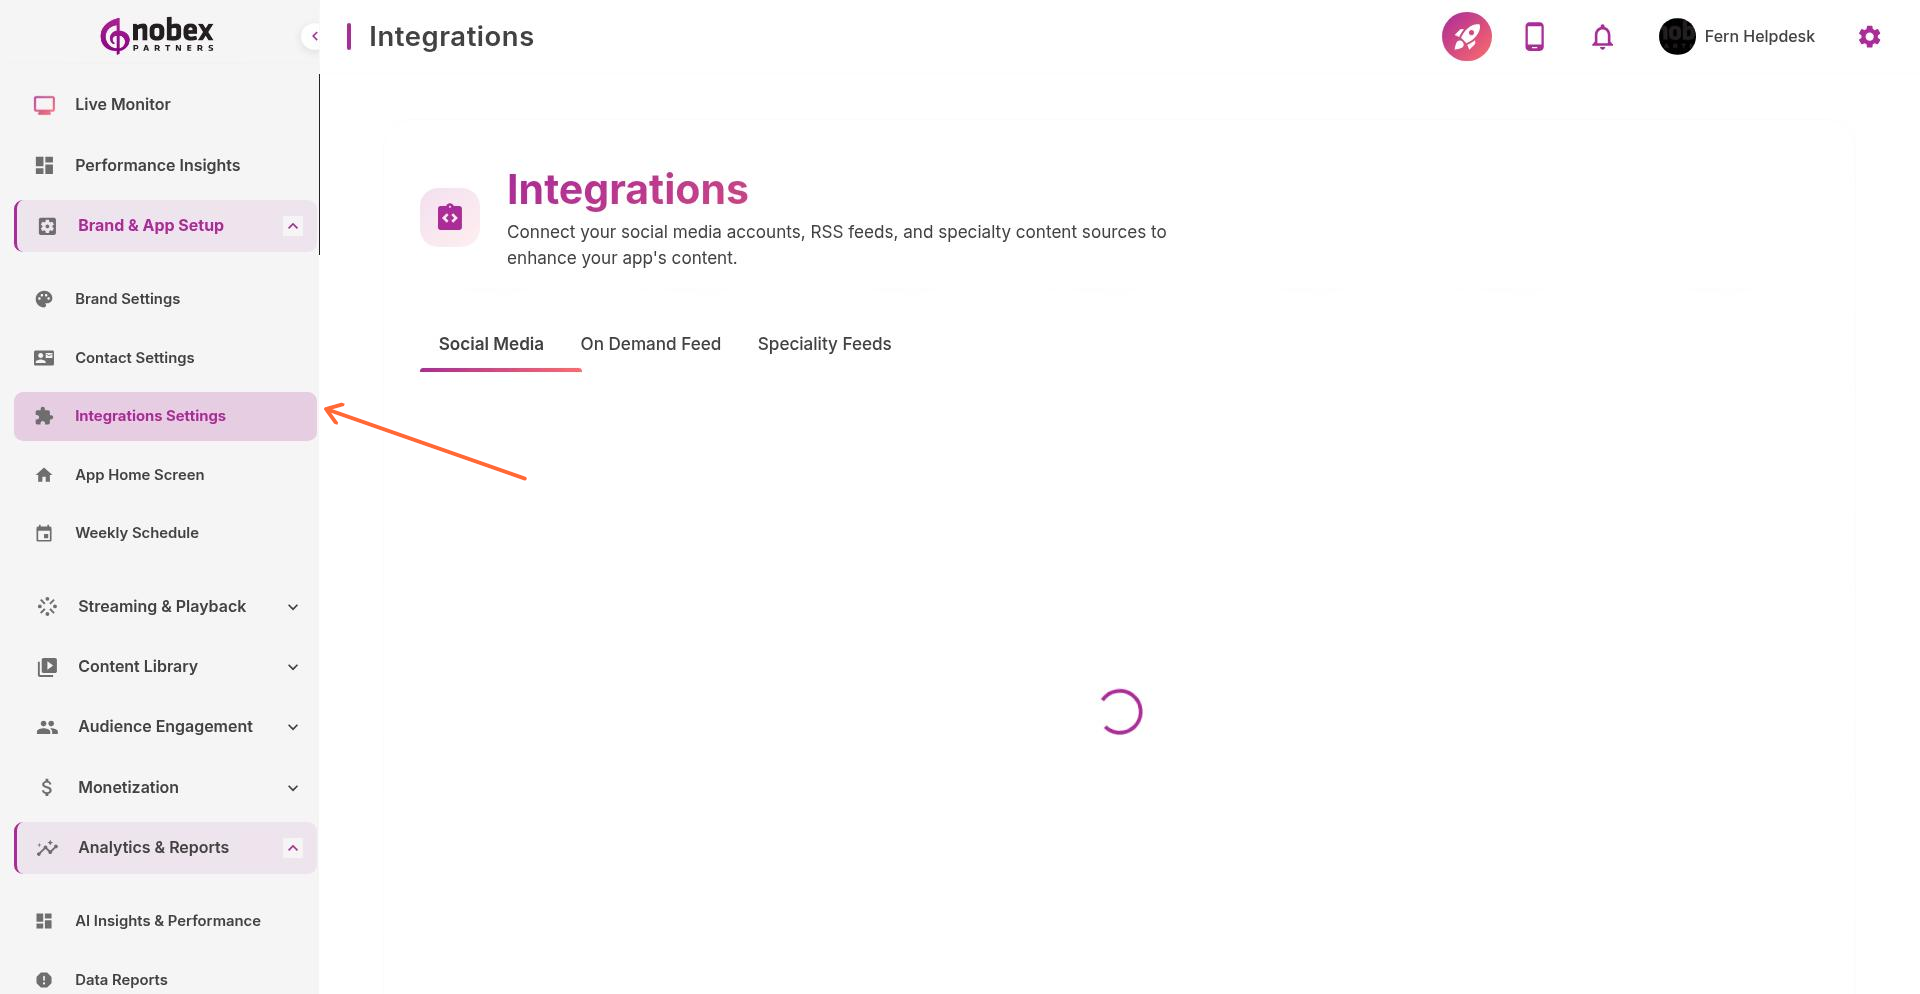
Task: Select the Integrations Settings puzzle icon
Action: tap(45, 415)
